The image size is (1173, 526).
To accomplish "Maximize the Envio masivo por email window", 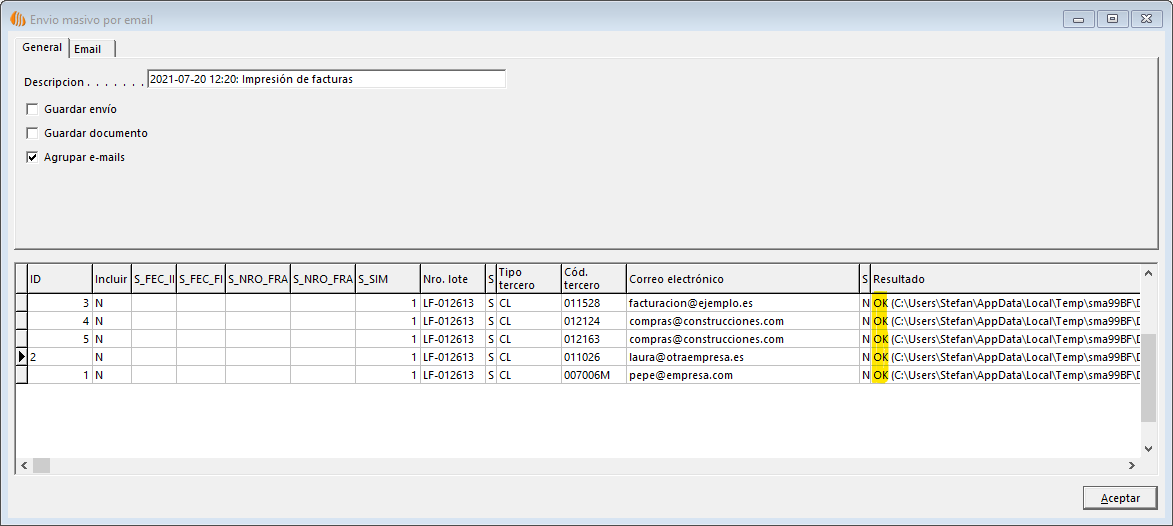I will click(1111, 19).
